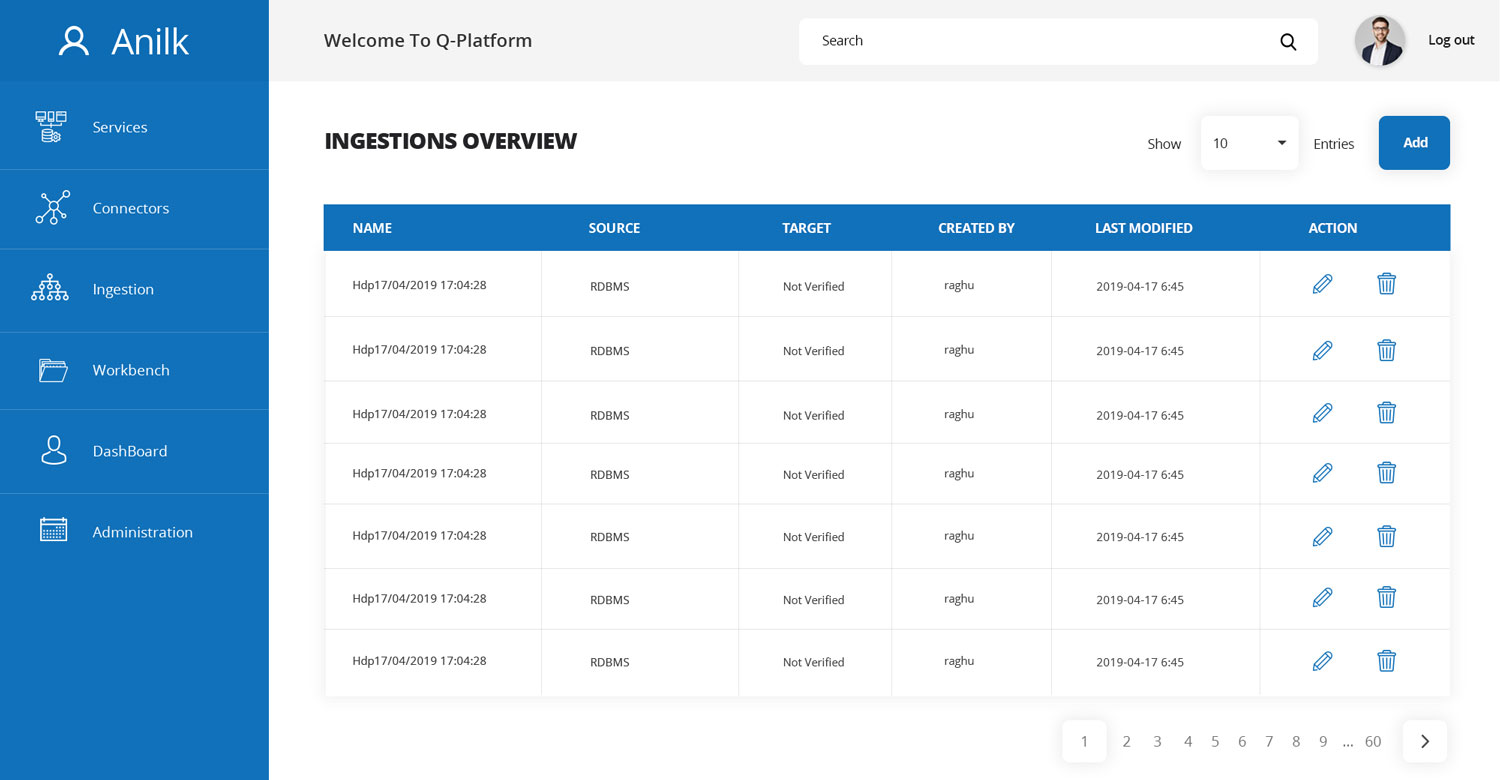The width and height of the screenshot is (1500, 780).
Task: Click the ACTION column header
Action: [x=1333, y=228]
